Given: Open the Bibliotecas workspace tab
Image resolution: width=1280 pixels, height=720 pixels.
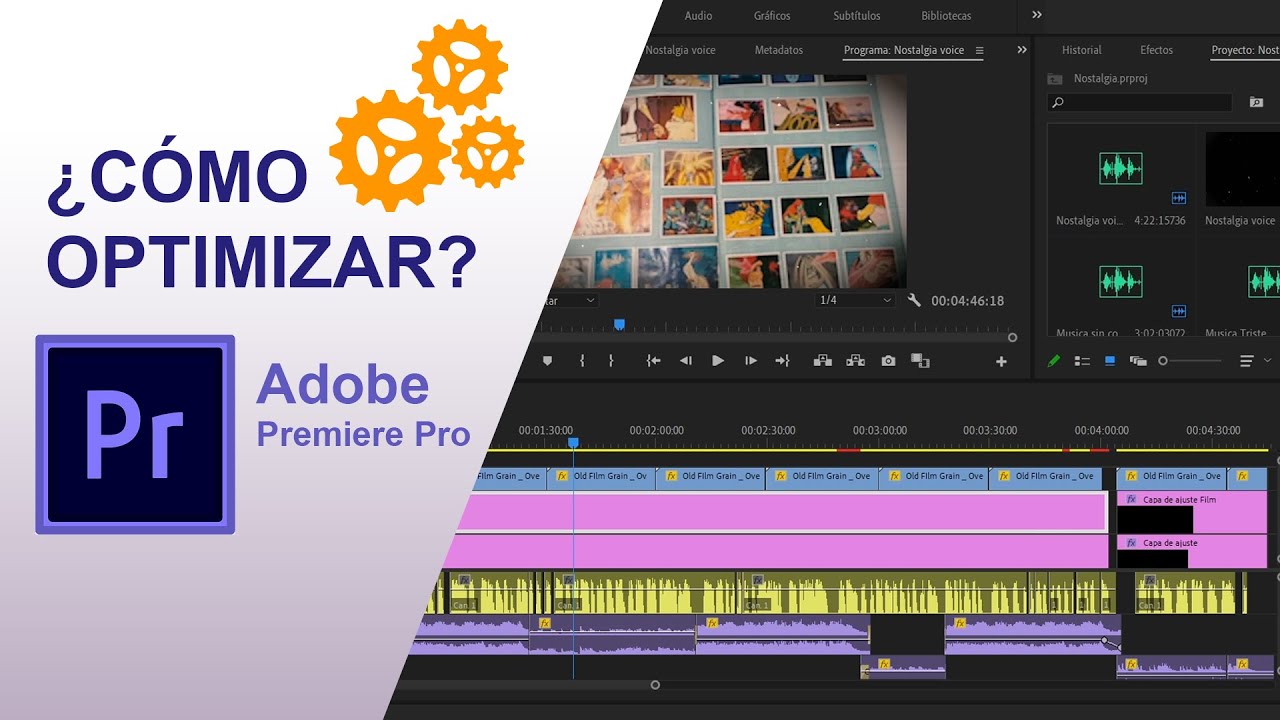Looking at the screenshot, I should (946, 16).
